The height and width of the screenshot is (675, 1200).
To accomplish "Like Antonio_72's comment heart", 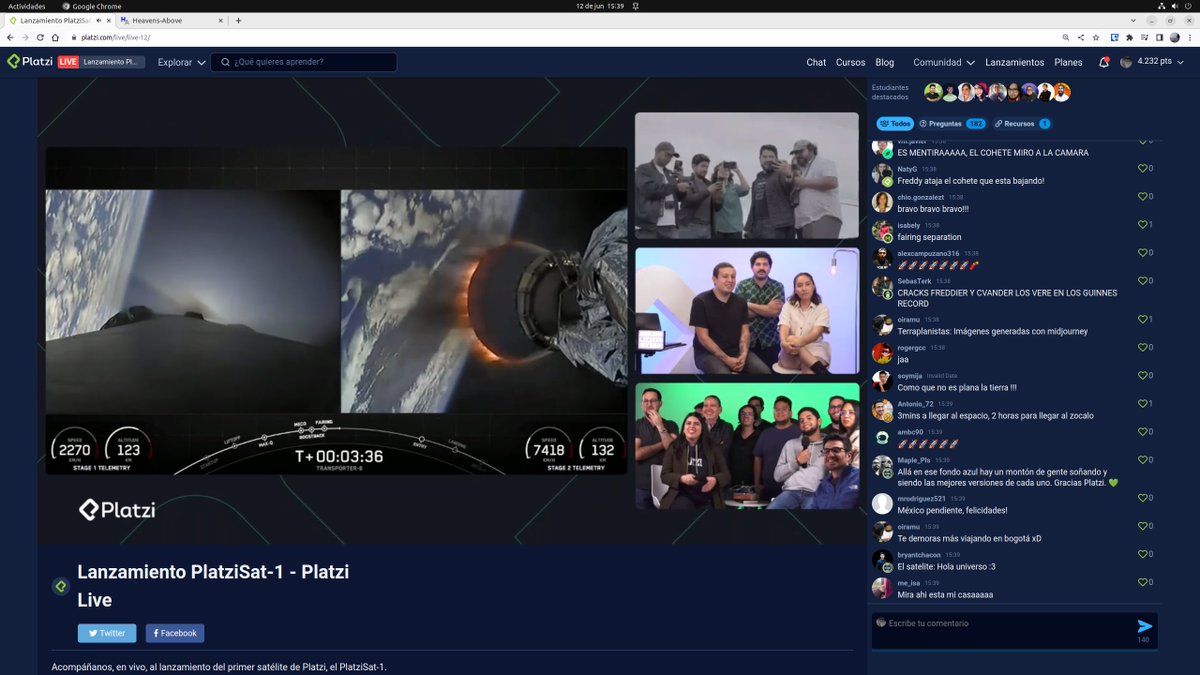I will click(x=1142, y=403).
